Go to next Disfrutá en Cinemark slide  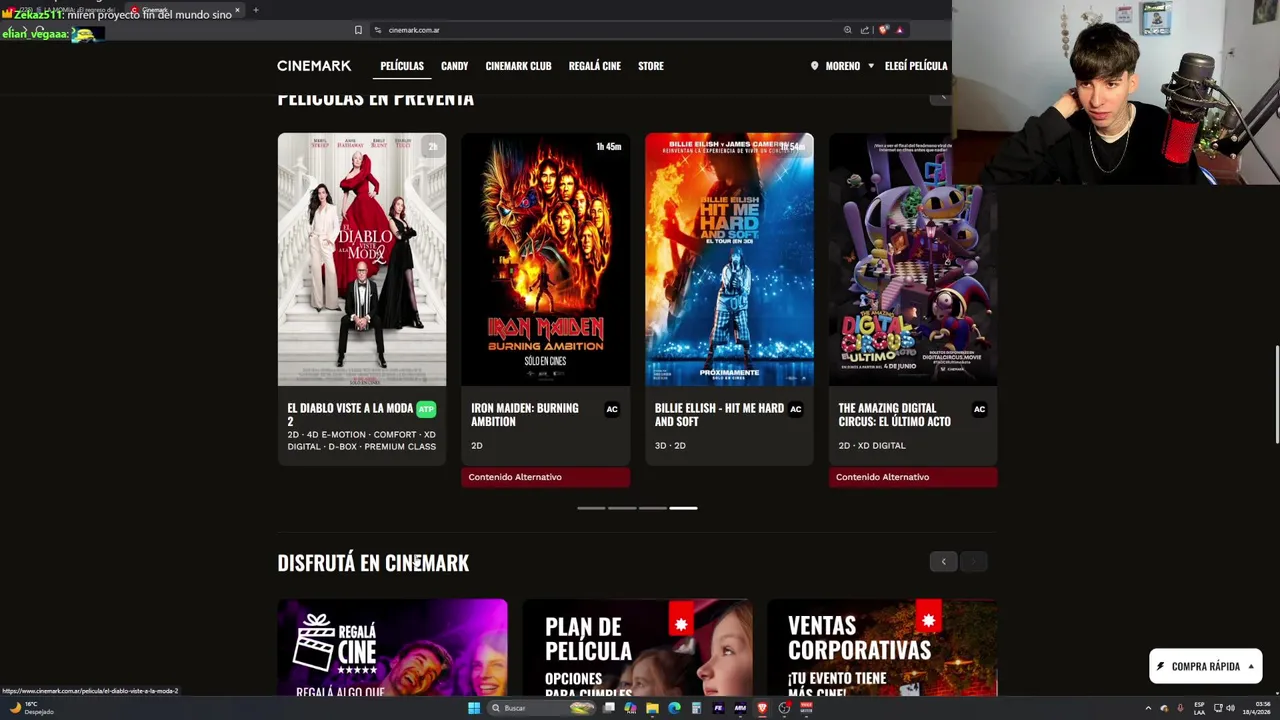pyautogui.click(x=973, y=561)
